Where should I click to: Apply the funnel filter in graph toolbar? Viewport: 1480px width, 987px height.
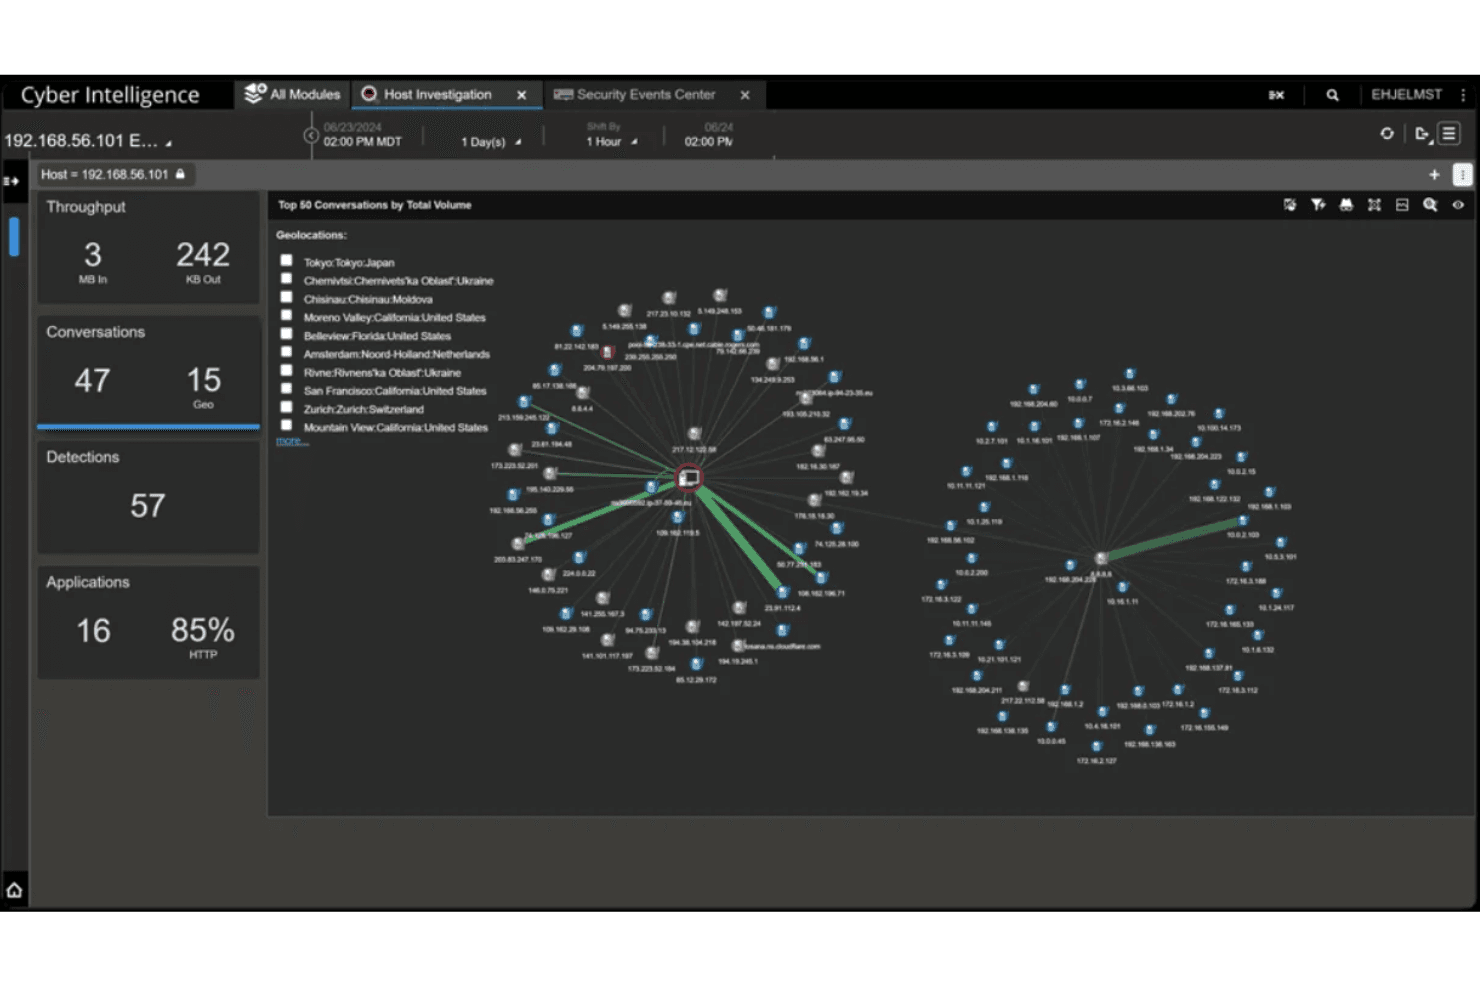[x=1318, y=205]
